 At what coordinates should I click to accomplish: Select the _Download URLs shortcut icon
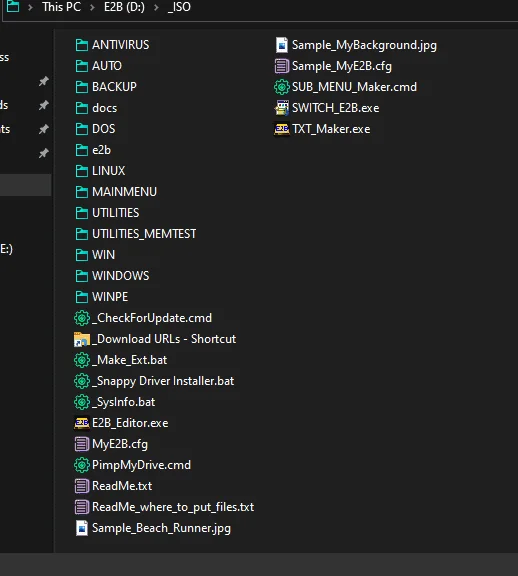coord(82,339)
